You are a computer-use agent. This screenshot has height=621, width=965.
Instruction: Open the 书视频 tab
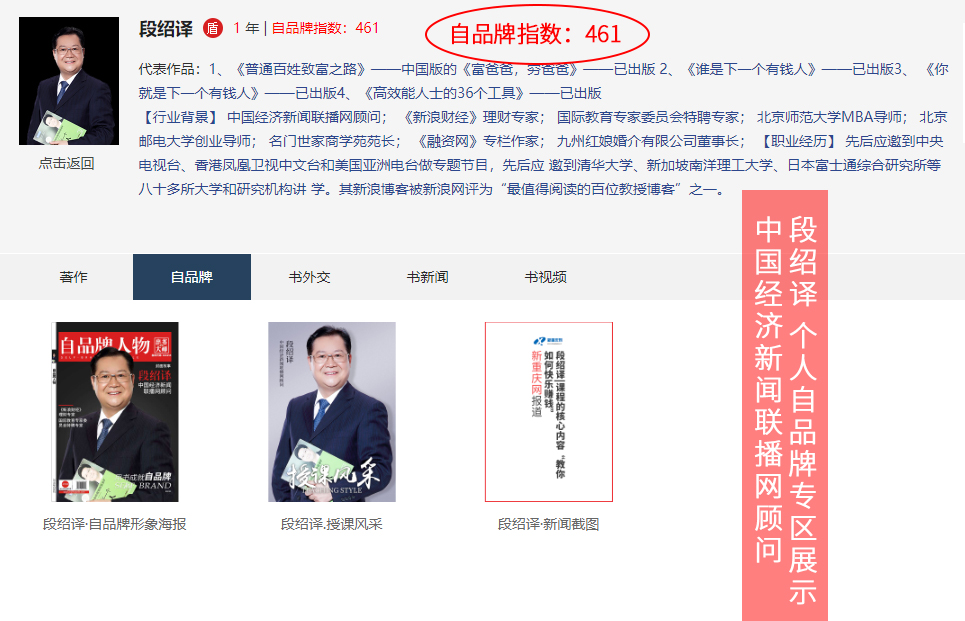pyautogui.click(x=546, y=277)
